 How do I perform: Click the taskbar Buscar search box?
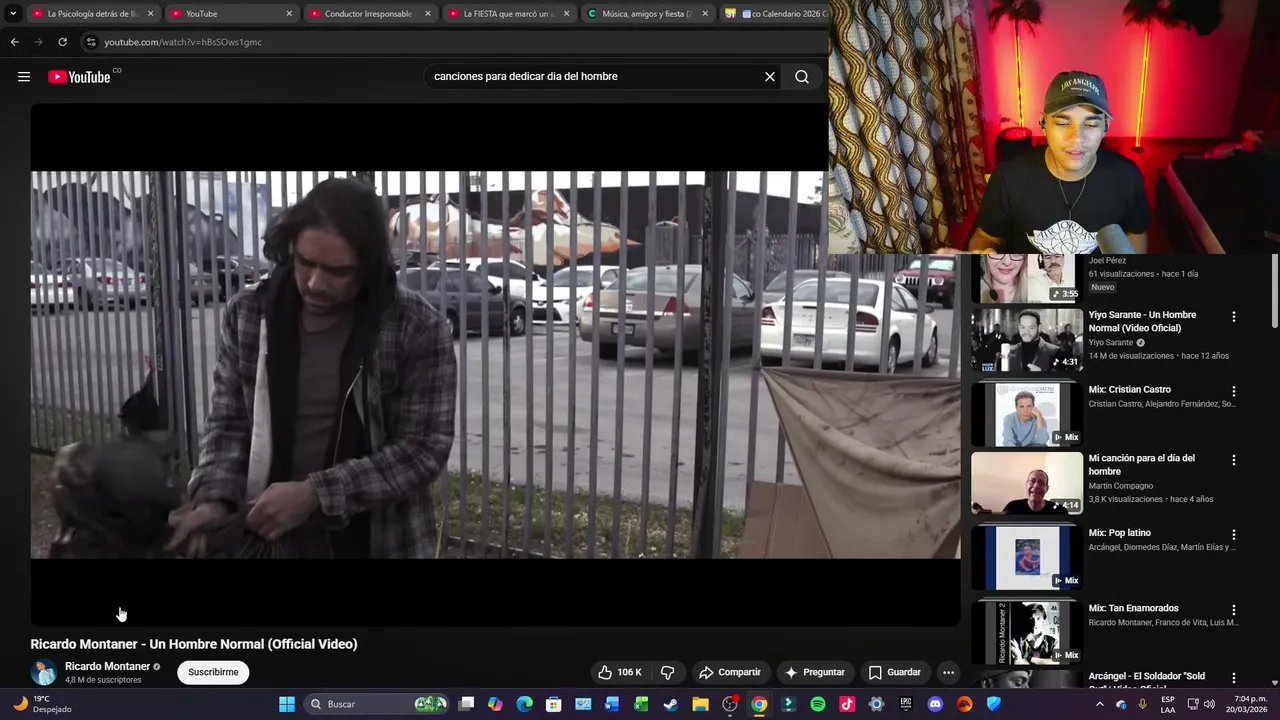click(x=377, y=704)
